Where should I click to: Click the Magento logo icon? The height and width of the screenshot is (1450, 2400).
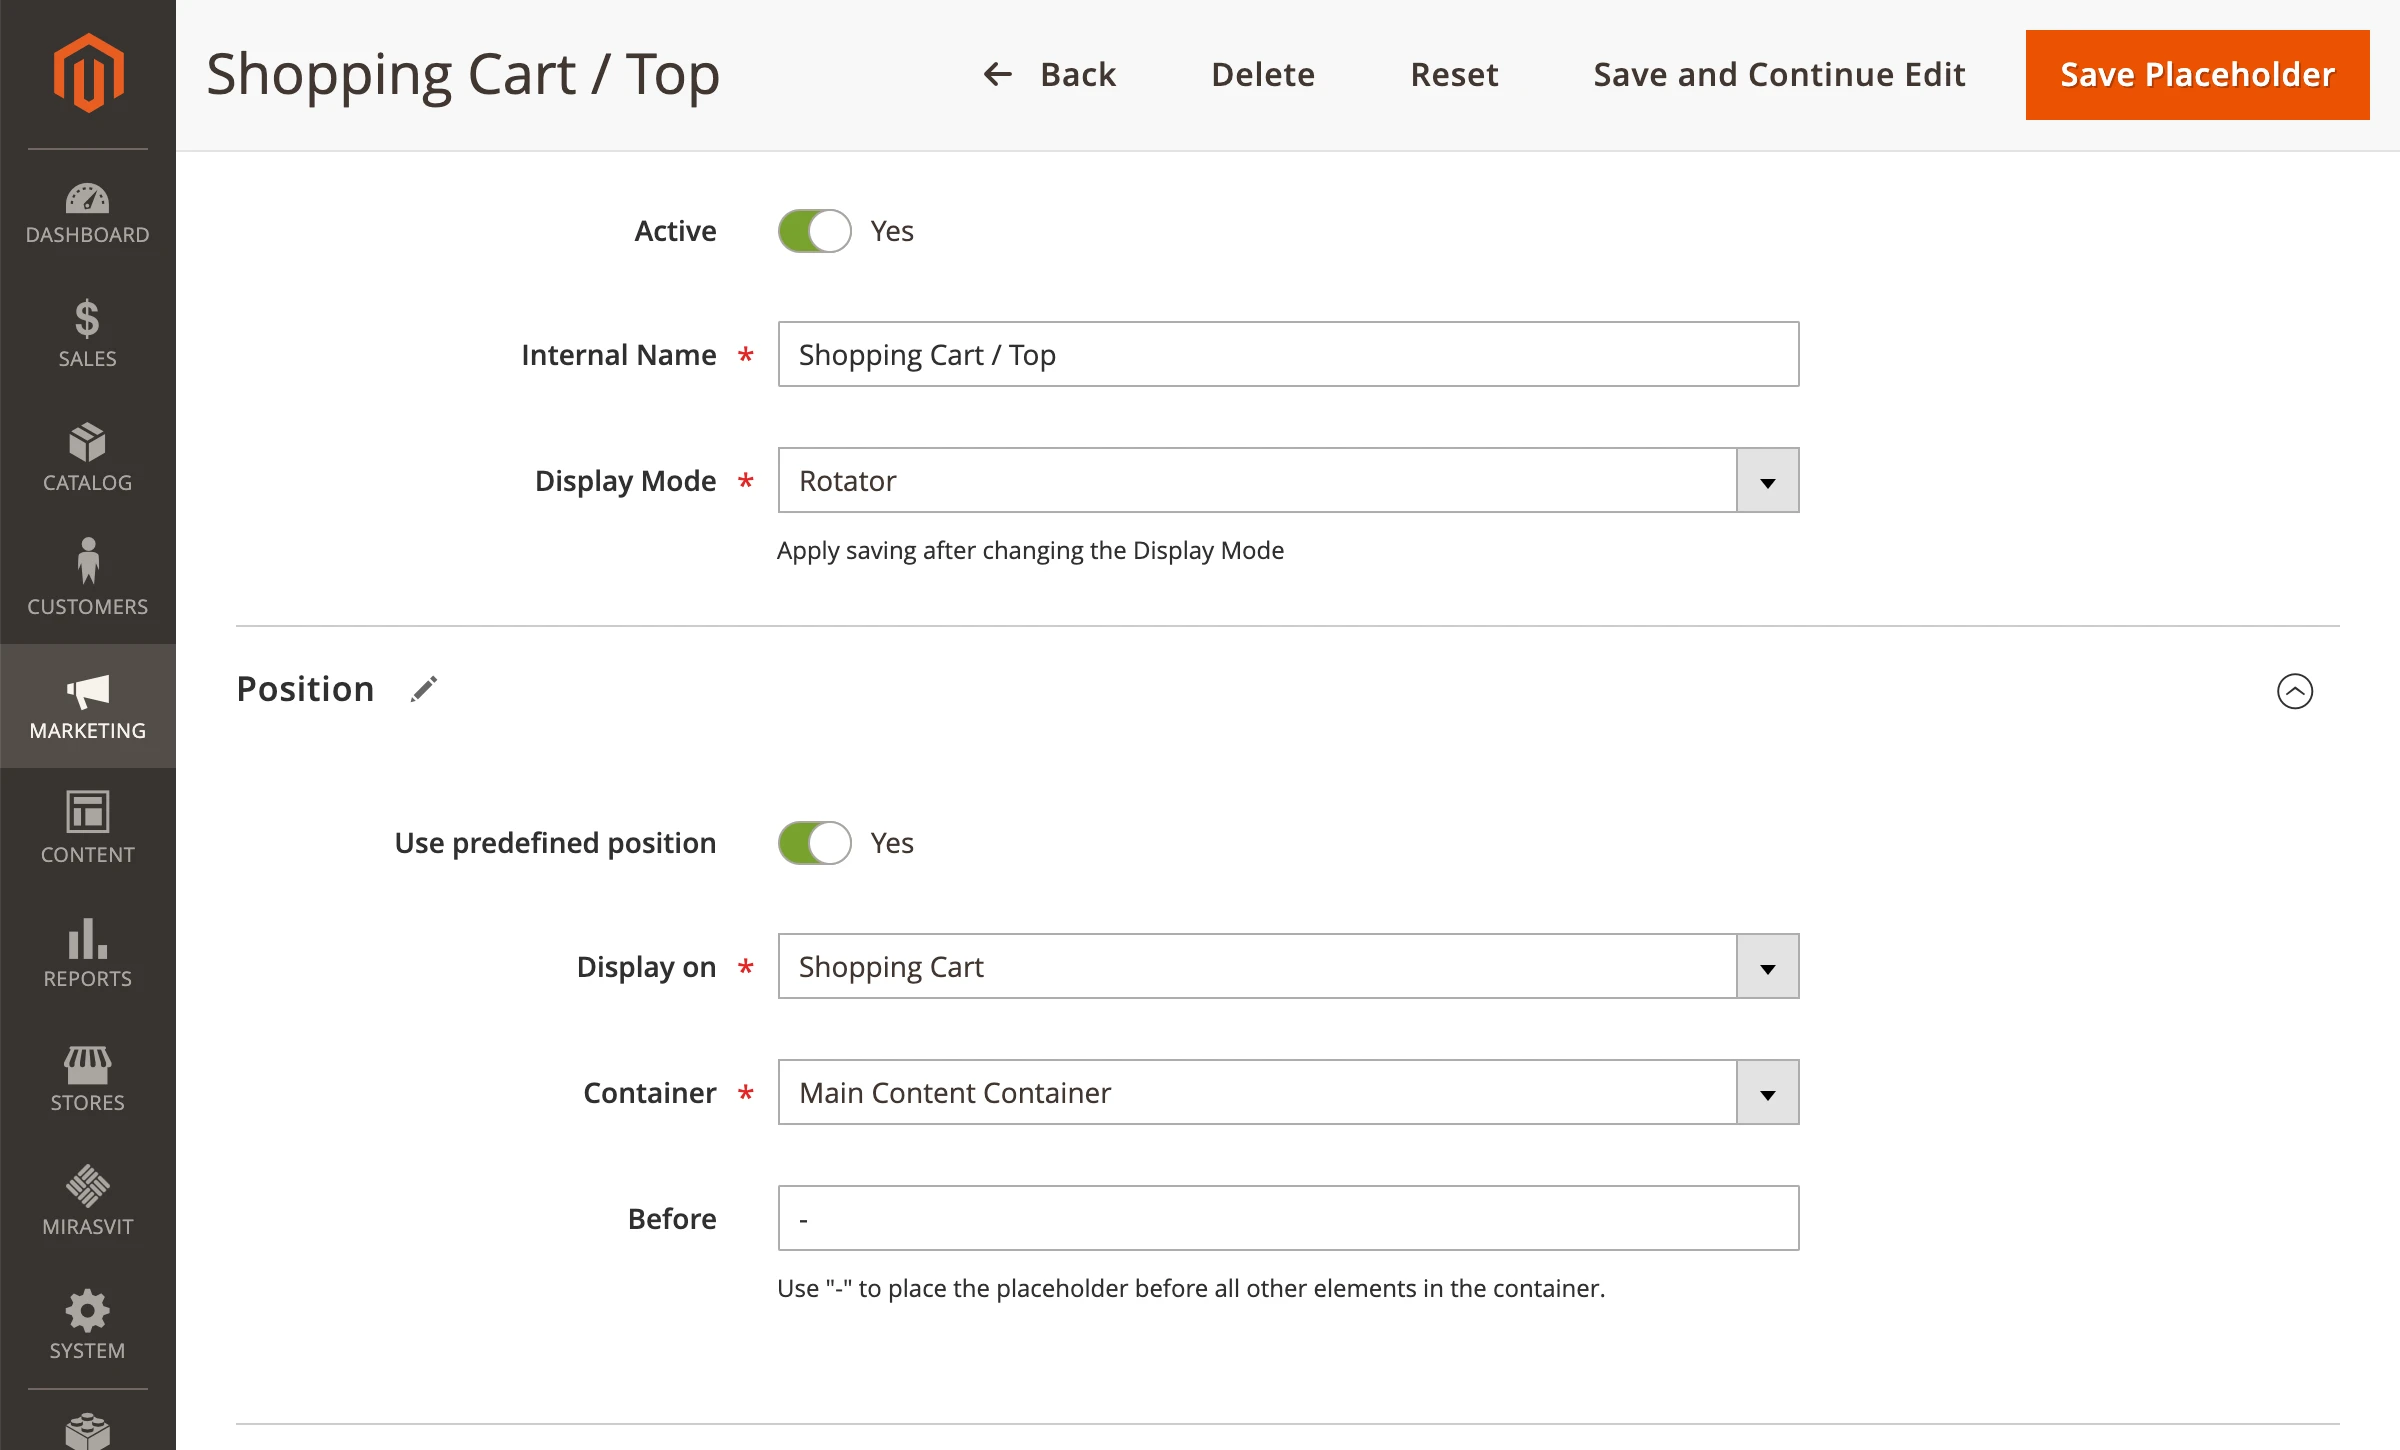(x=88, y=73)
